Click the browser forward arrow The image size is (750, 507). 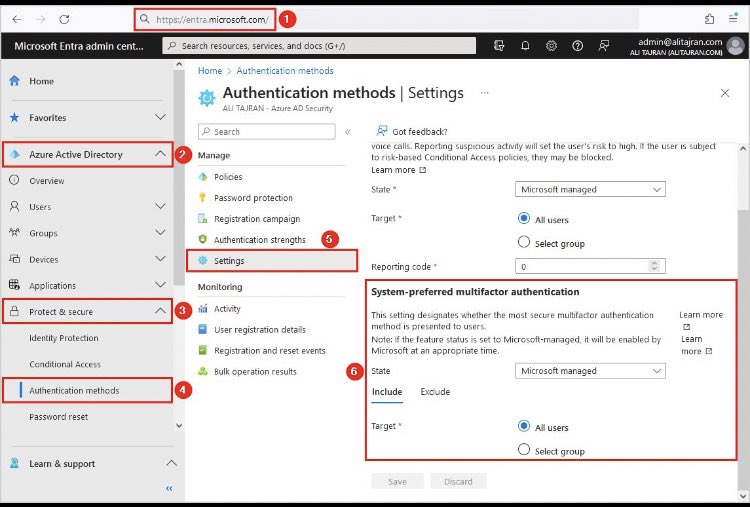(x=41, y=19)
